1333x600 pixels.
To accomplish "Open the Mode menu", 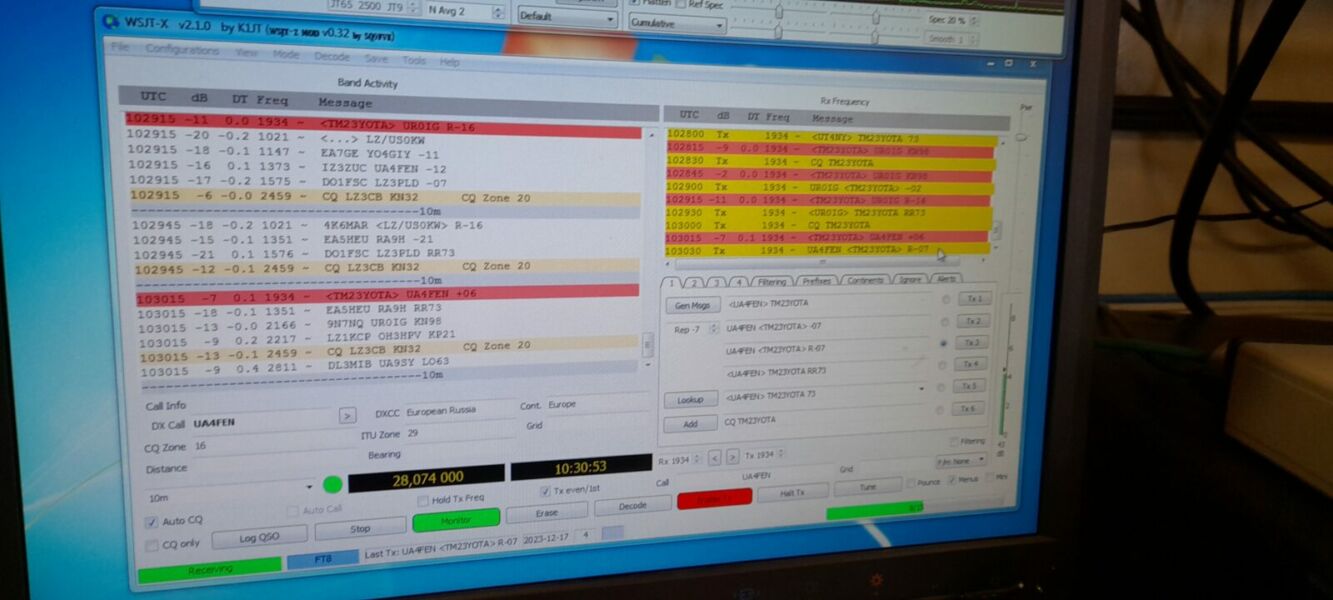I will tap(286, 54).
